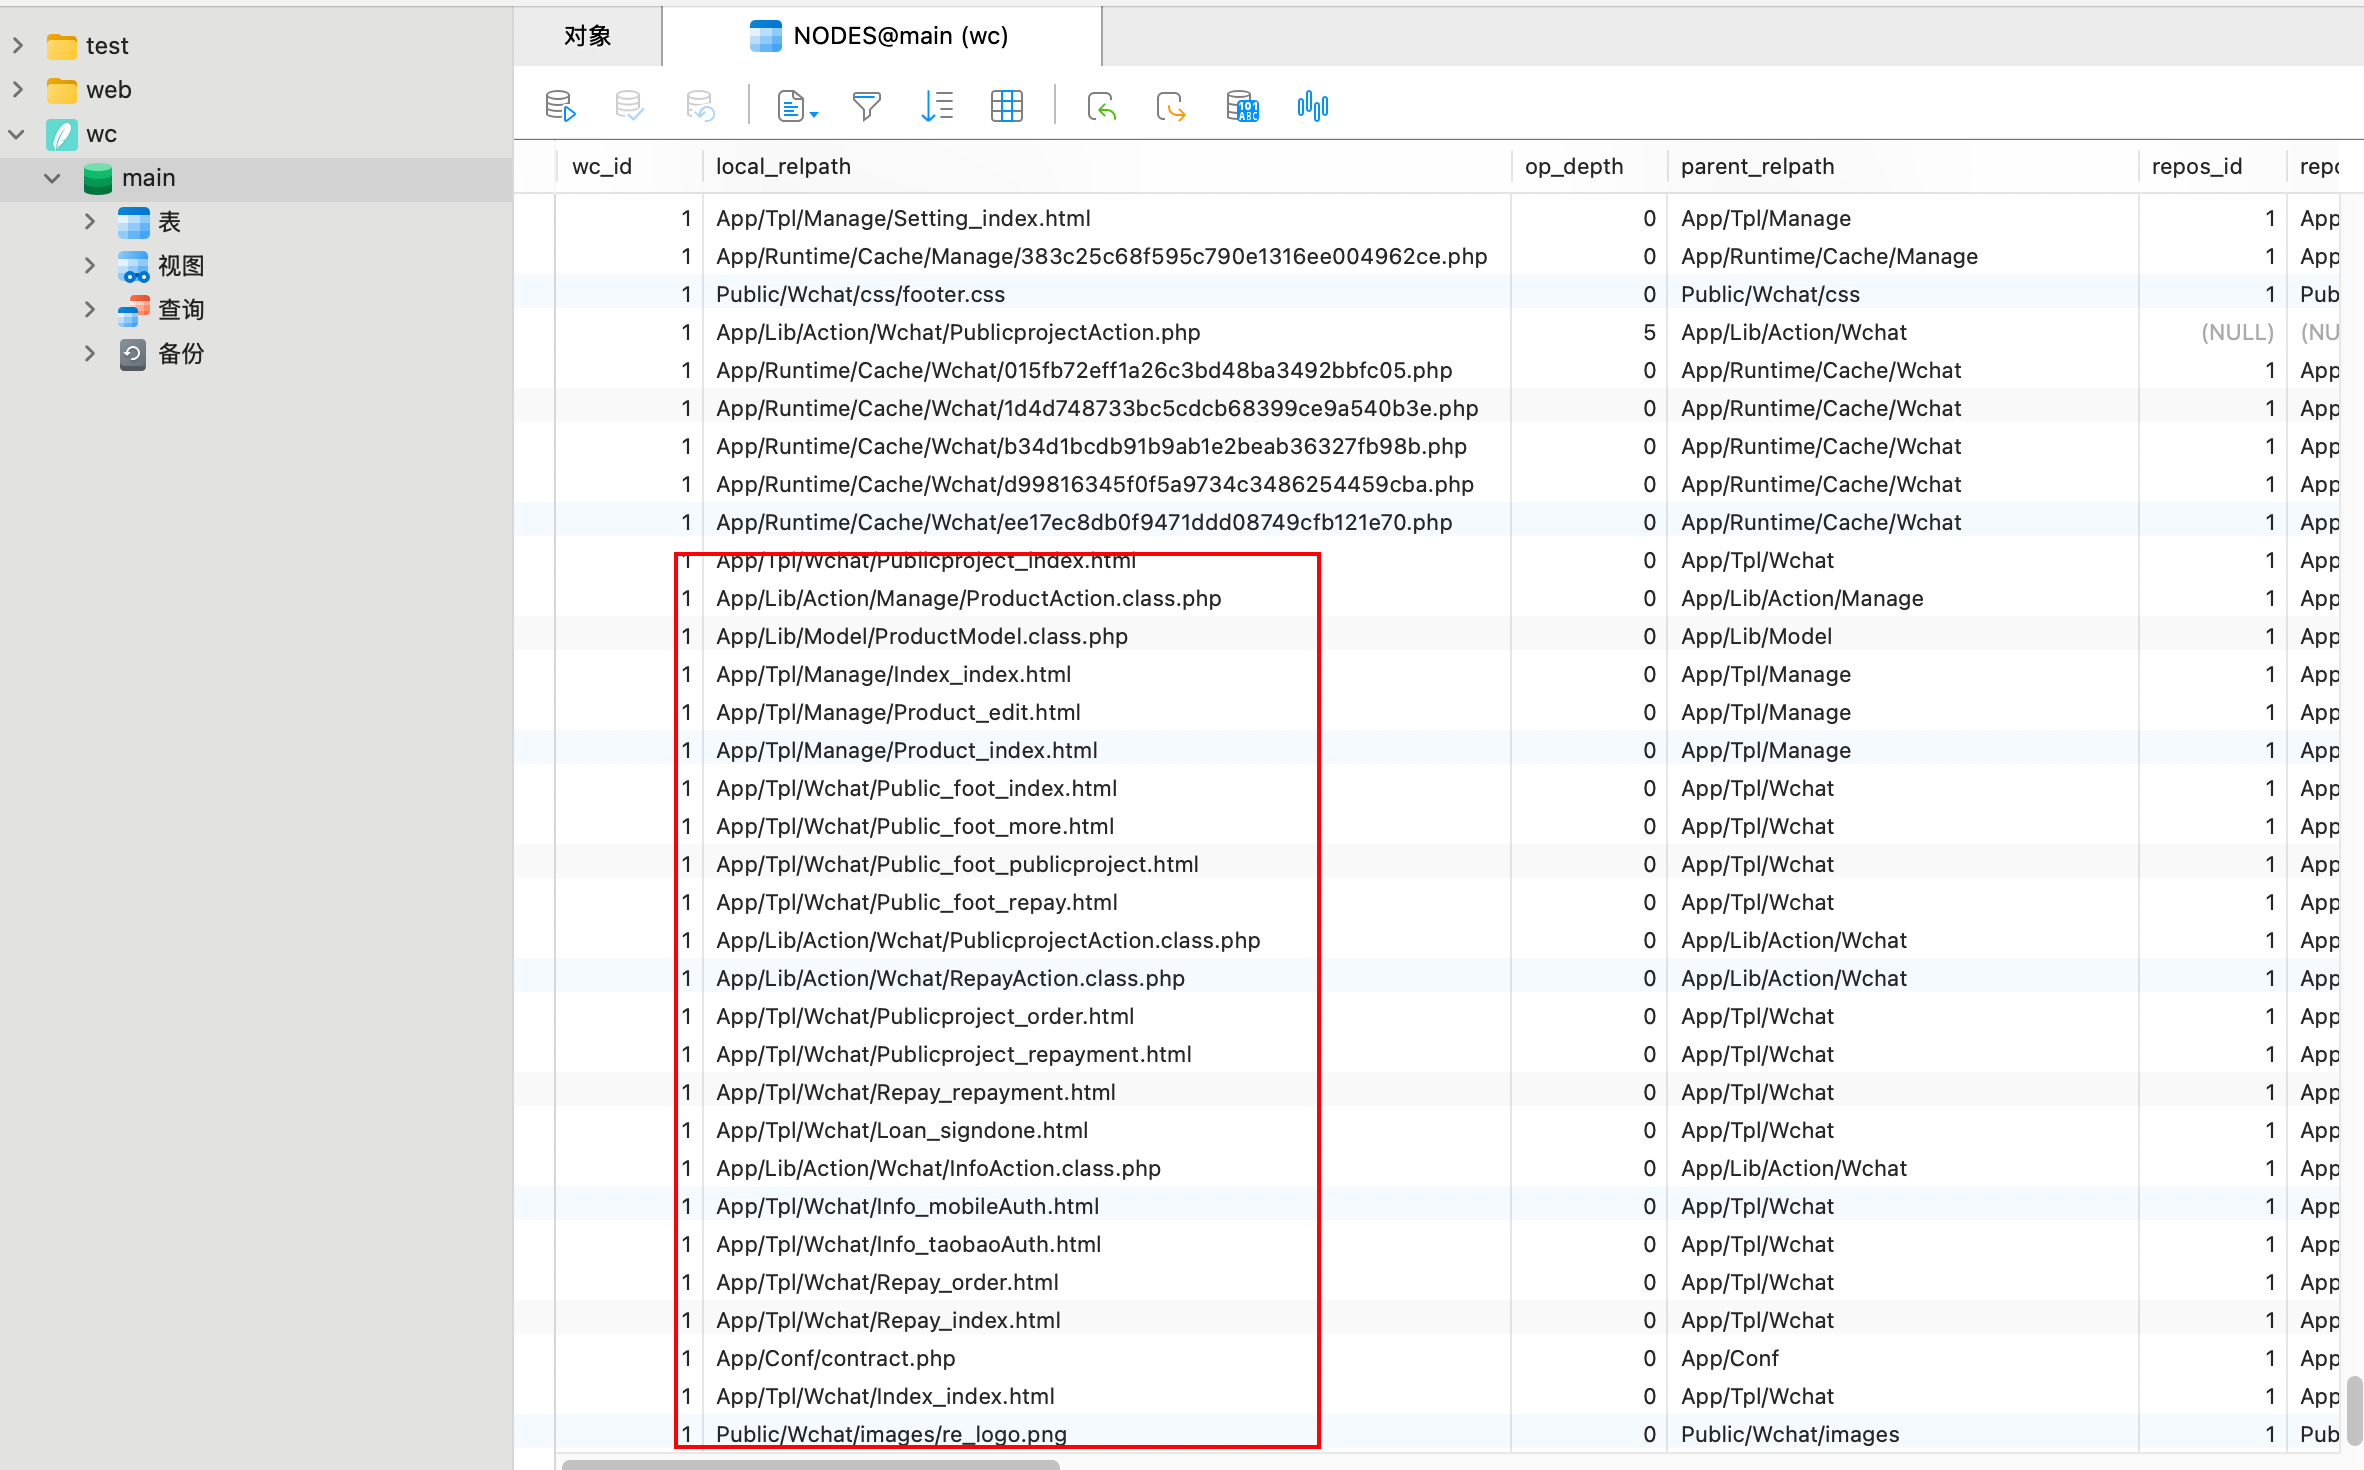Open dropdown arrow beside text view icon

pyautogui.click(x=814, y=115)
